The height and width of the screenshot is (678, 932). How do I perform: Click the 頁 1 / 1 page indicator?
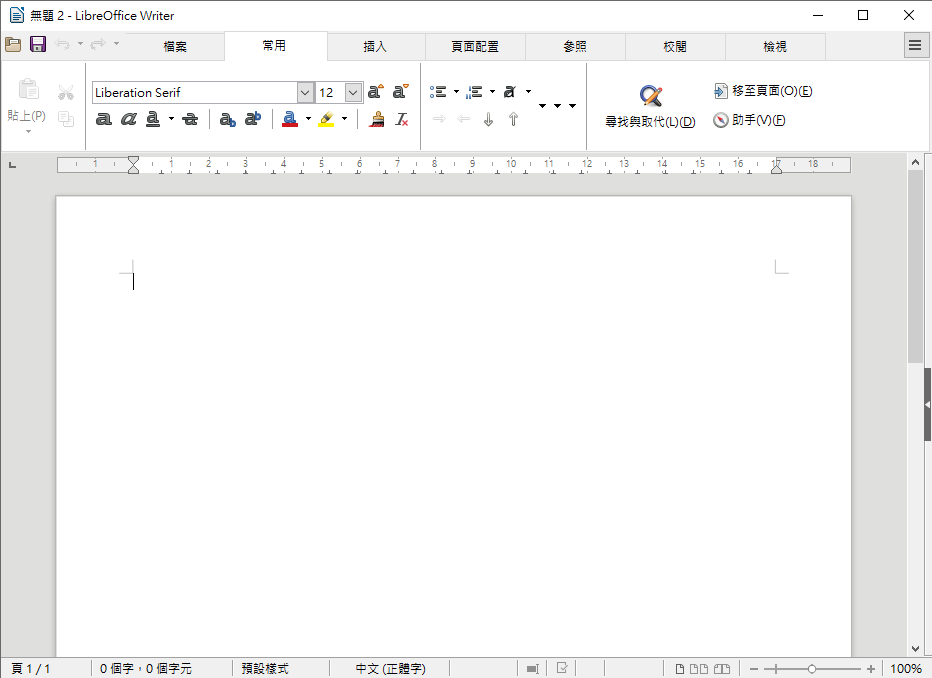(x=31, y=668)
